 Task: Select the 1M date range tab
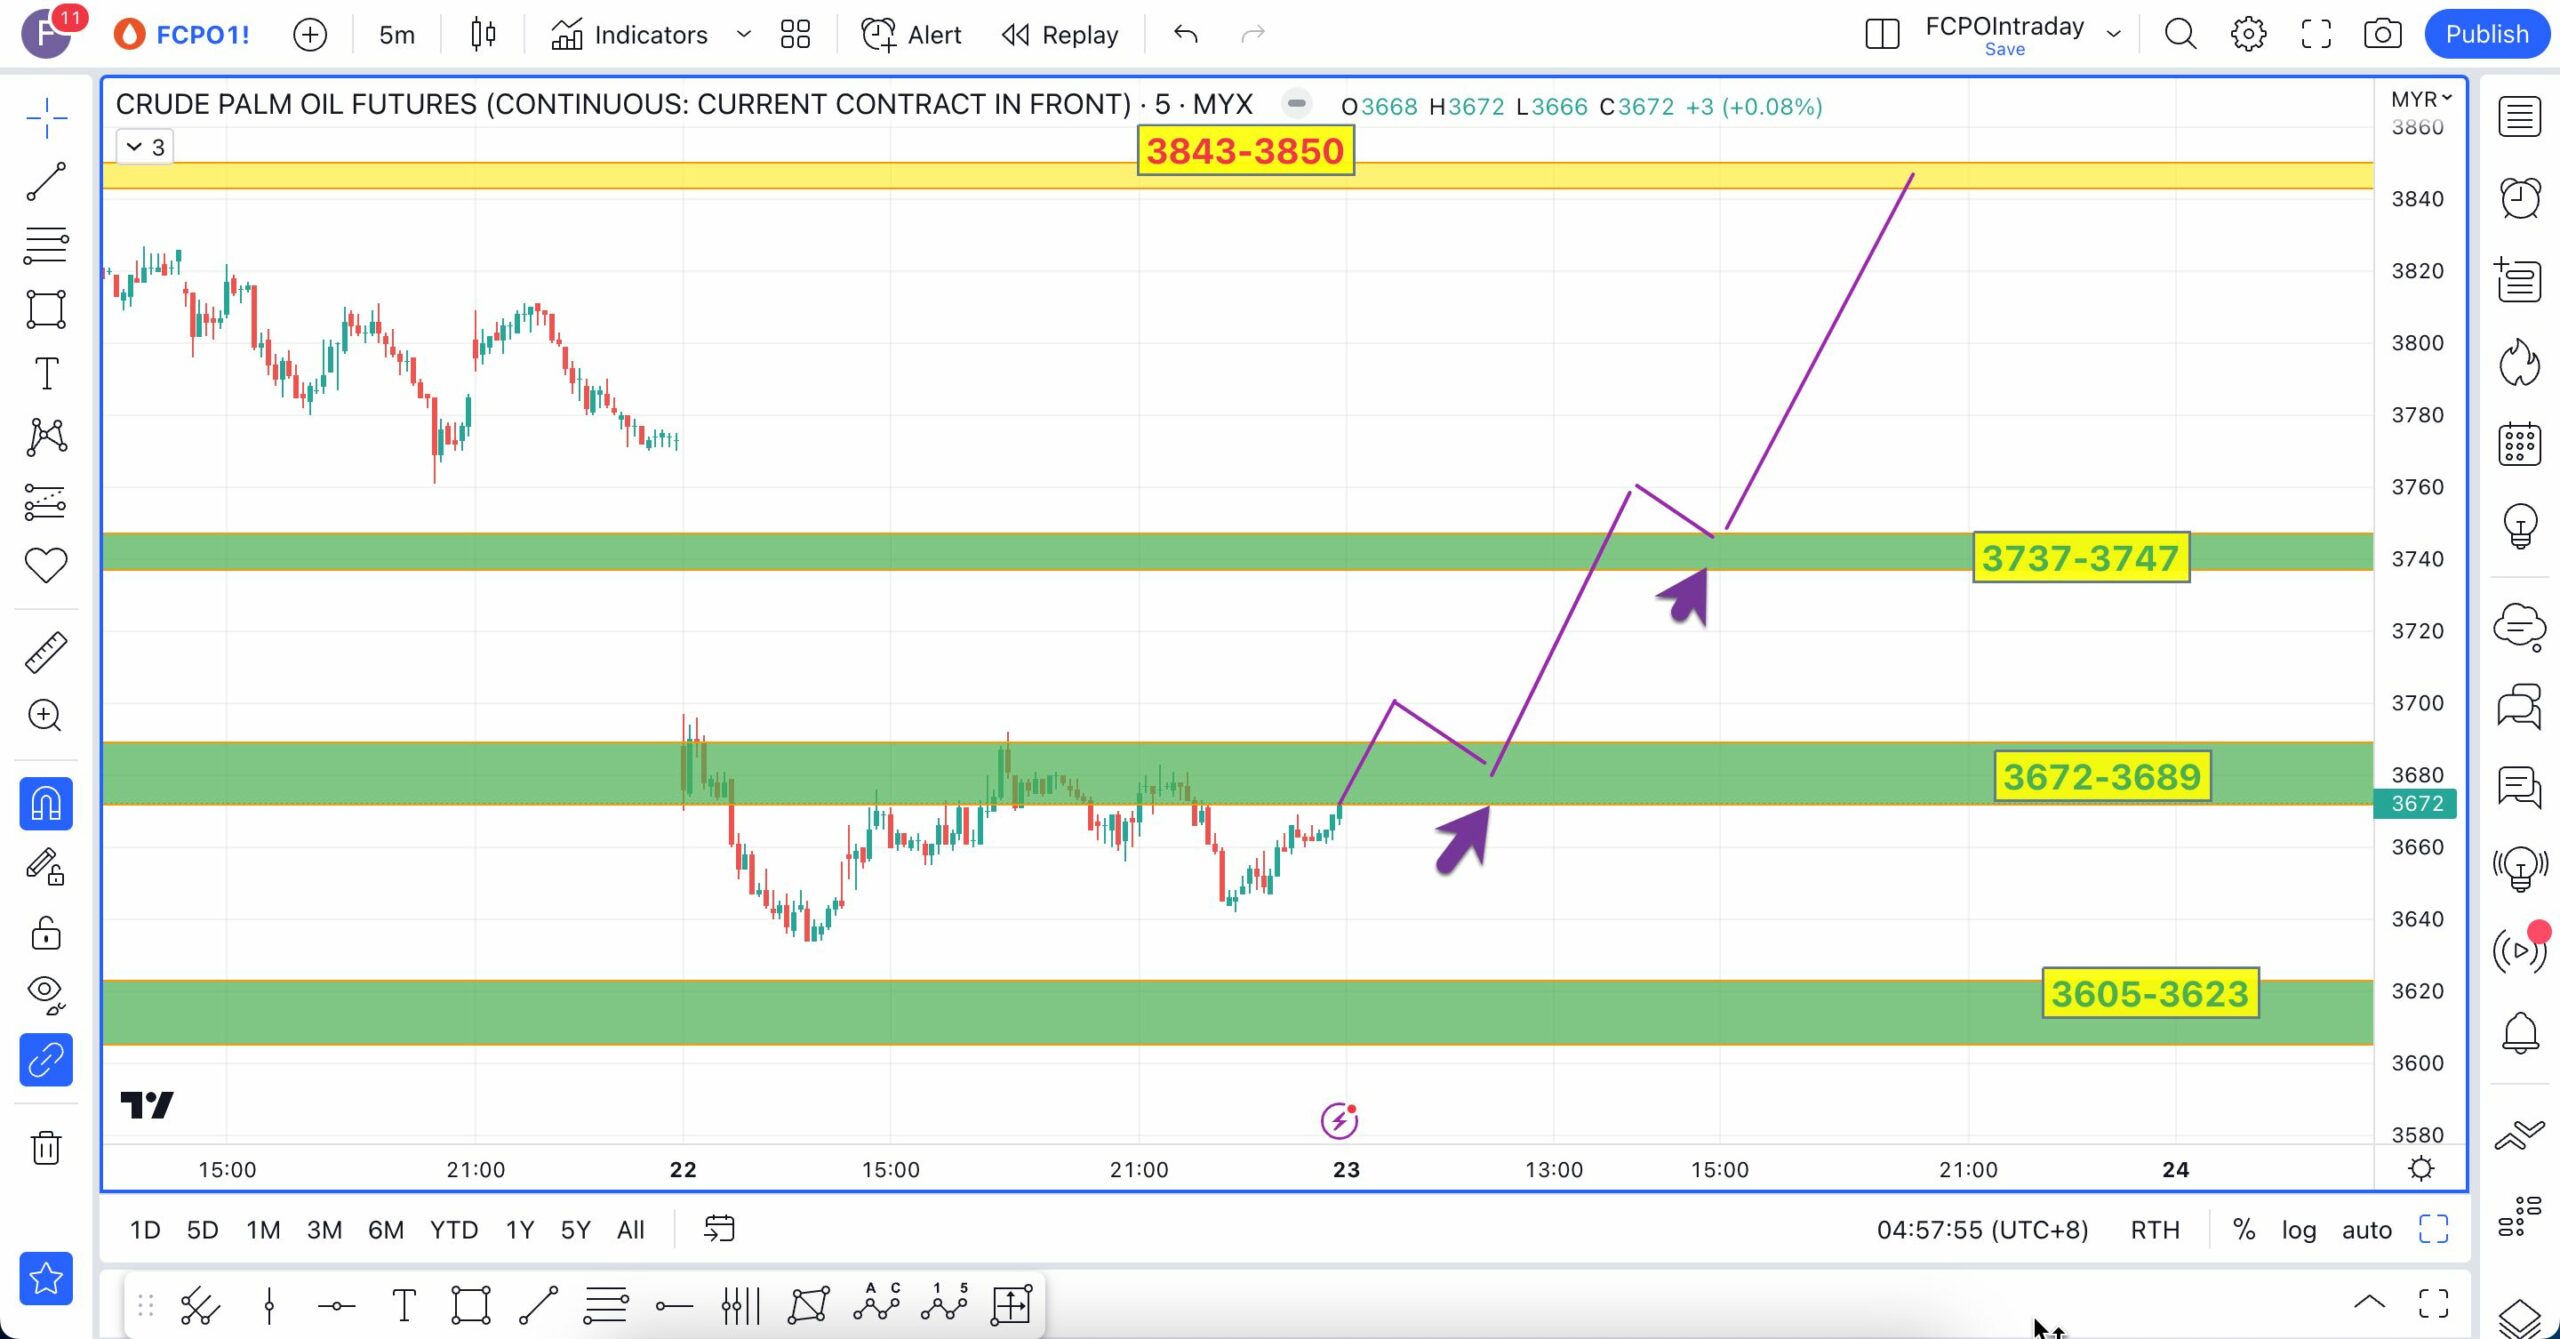click(x=263, y=1230)
